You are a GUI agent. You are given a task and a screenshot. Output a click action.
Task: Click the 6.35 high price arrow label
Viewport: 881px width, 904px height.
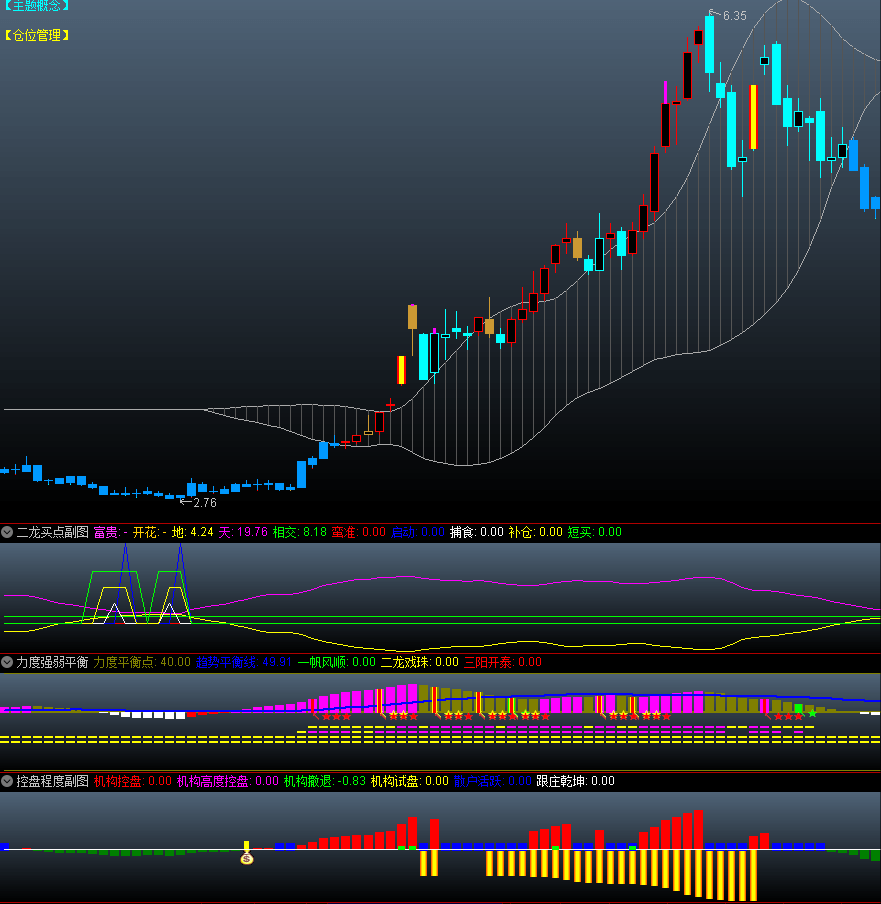tap(728, 15)
